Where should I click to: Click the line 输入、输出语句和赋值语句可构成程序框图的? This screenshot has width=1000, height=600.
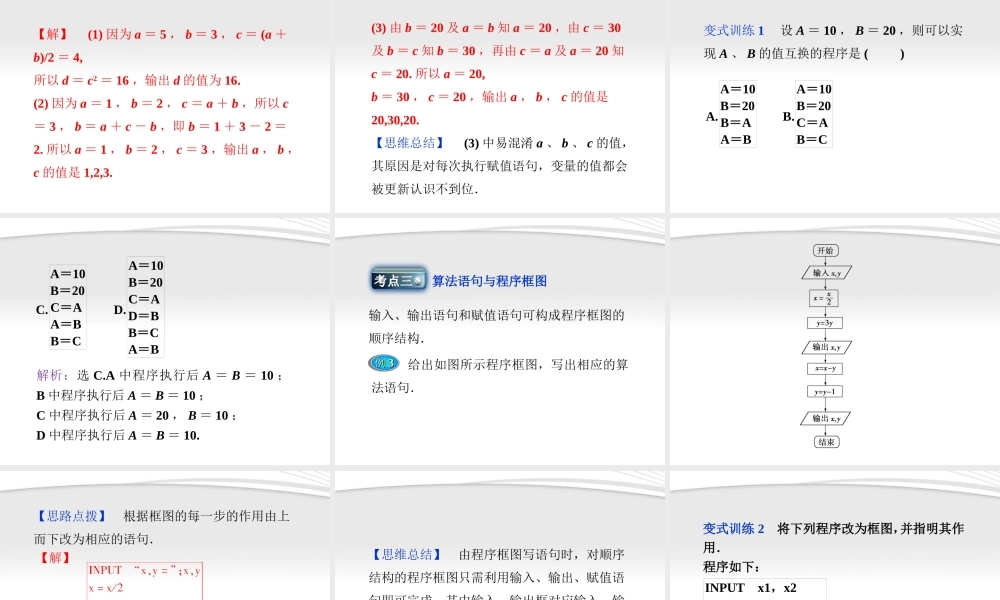point(496,315)
